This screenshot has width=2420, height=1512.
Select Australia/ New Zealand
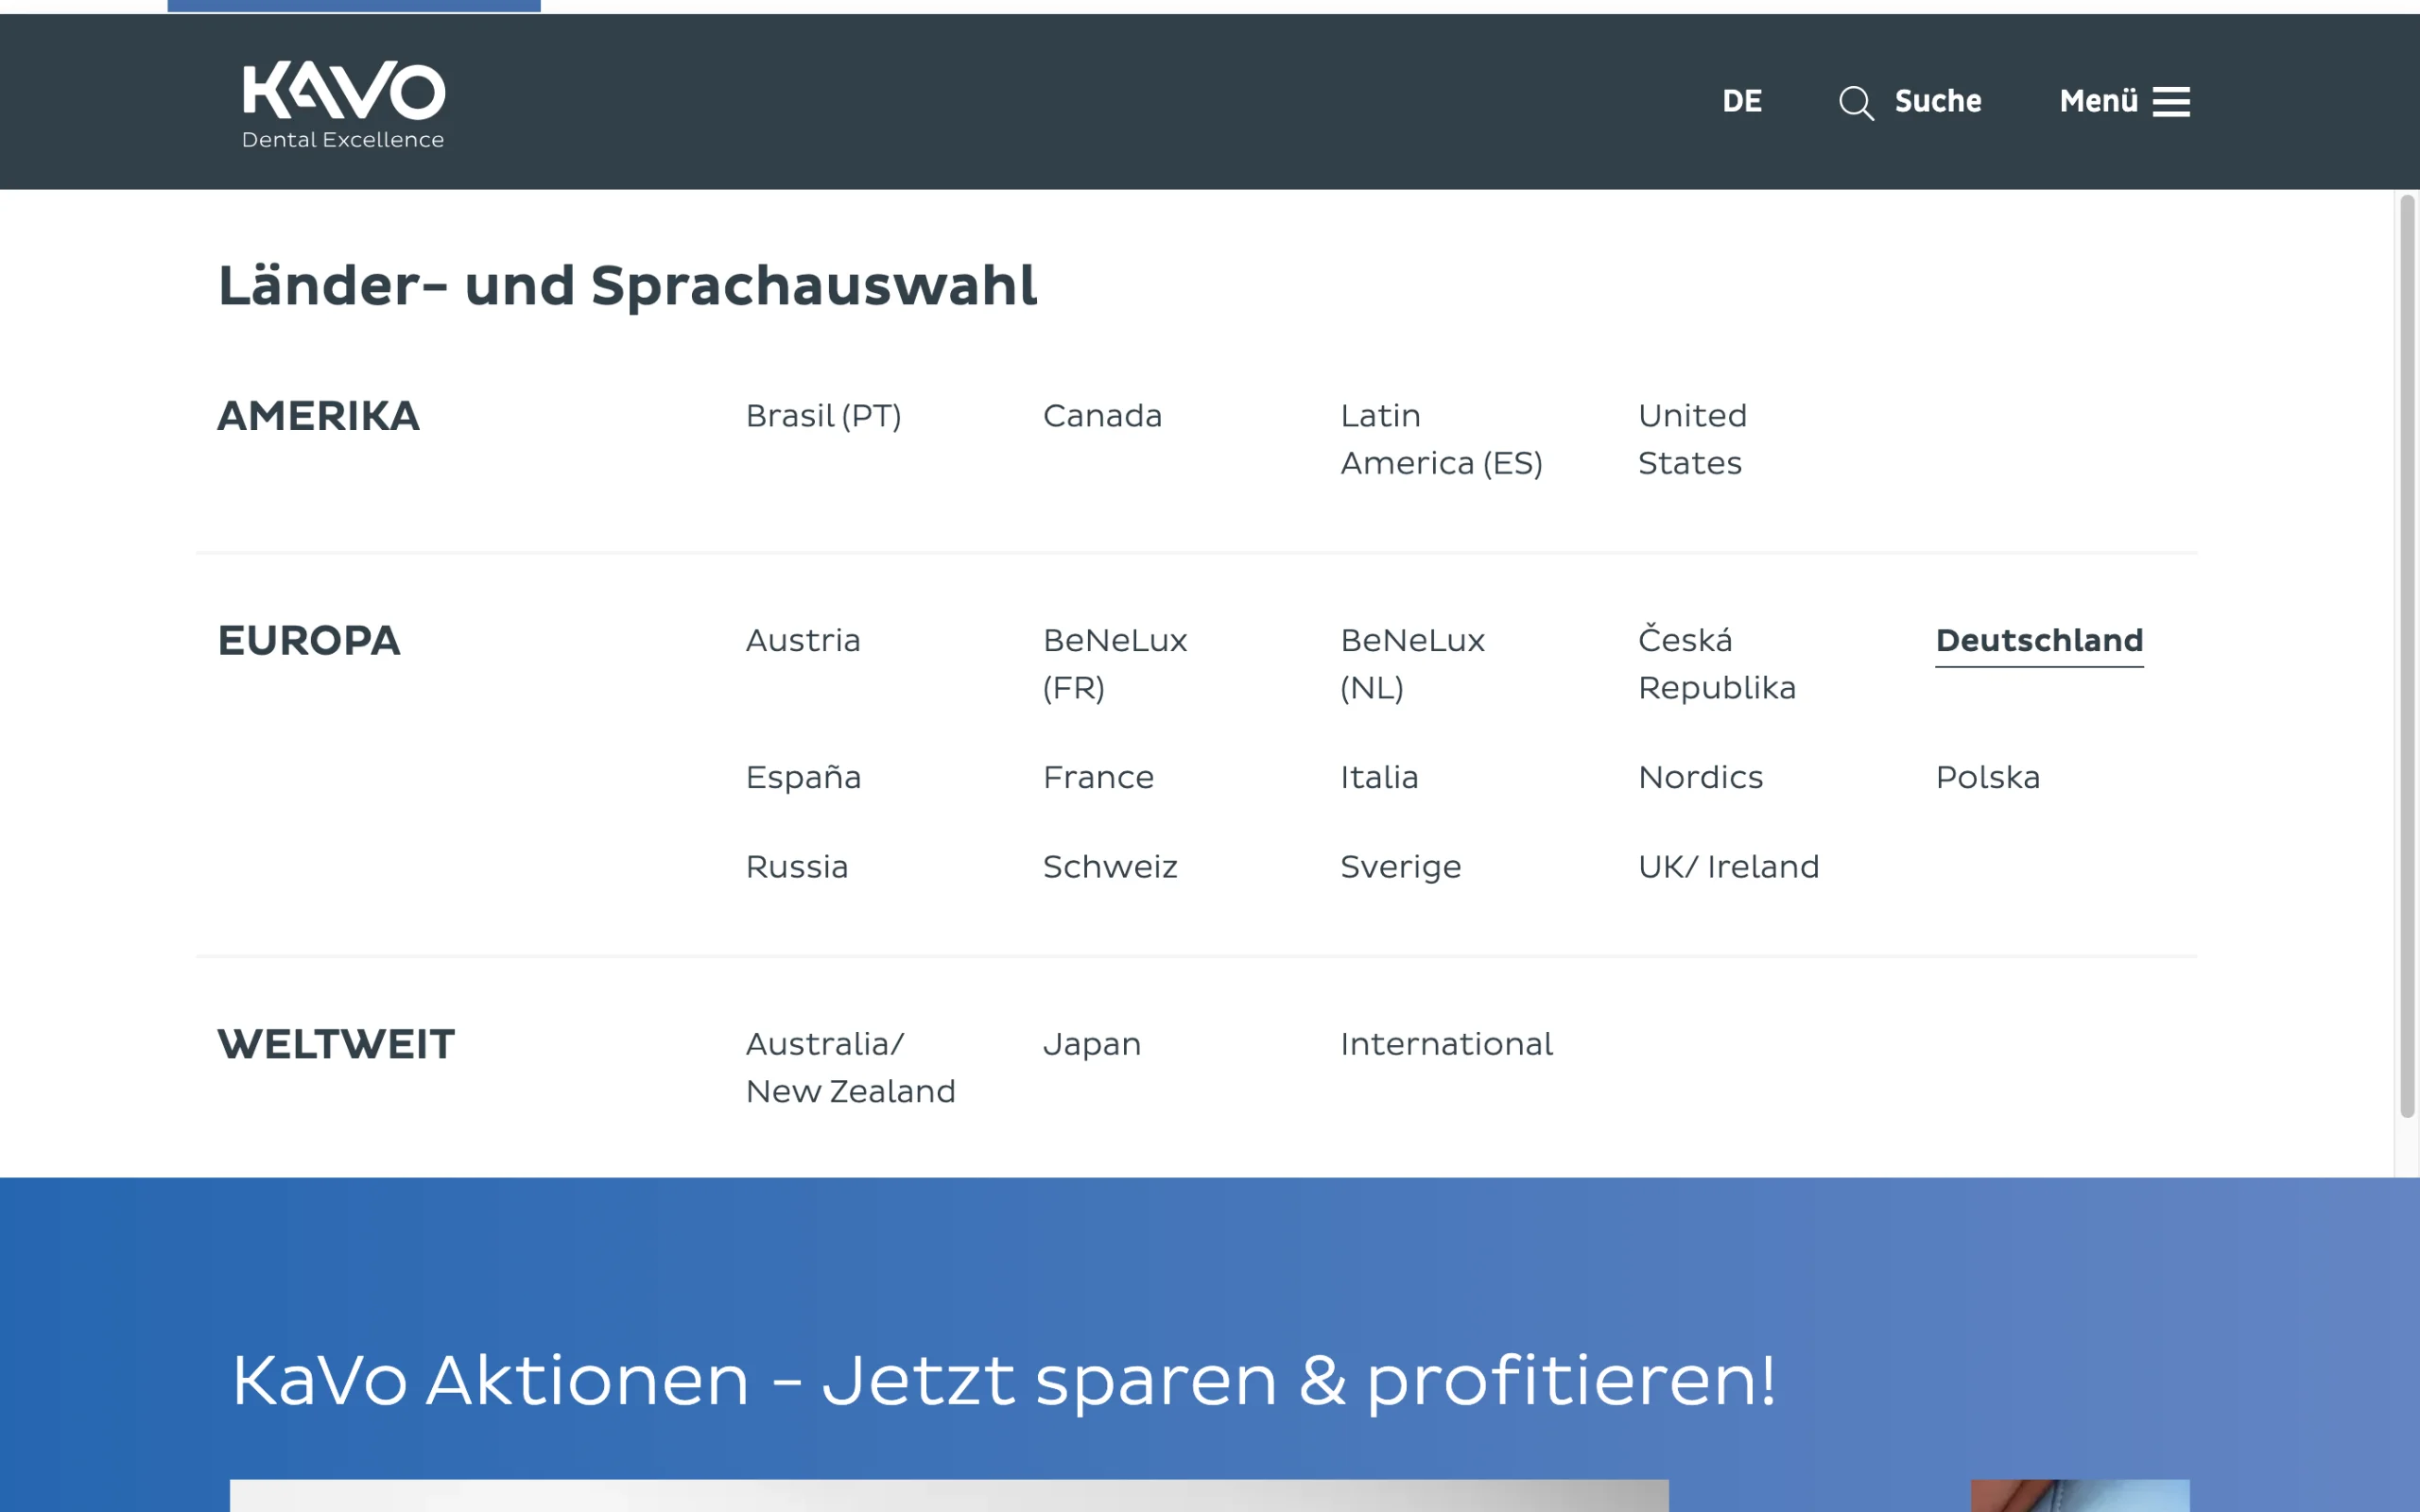point(850,1068)
